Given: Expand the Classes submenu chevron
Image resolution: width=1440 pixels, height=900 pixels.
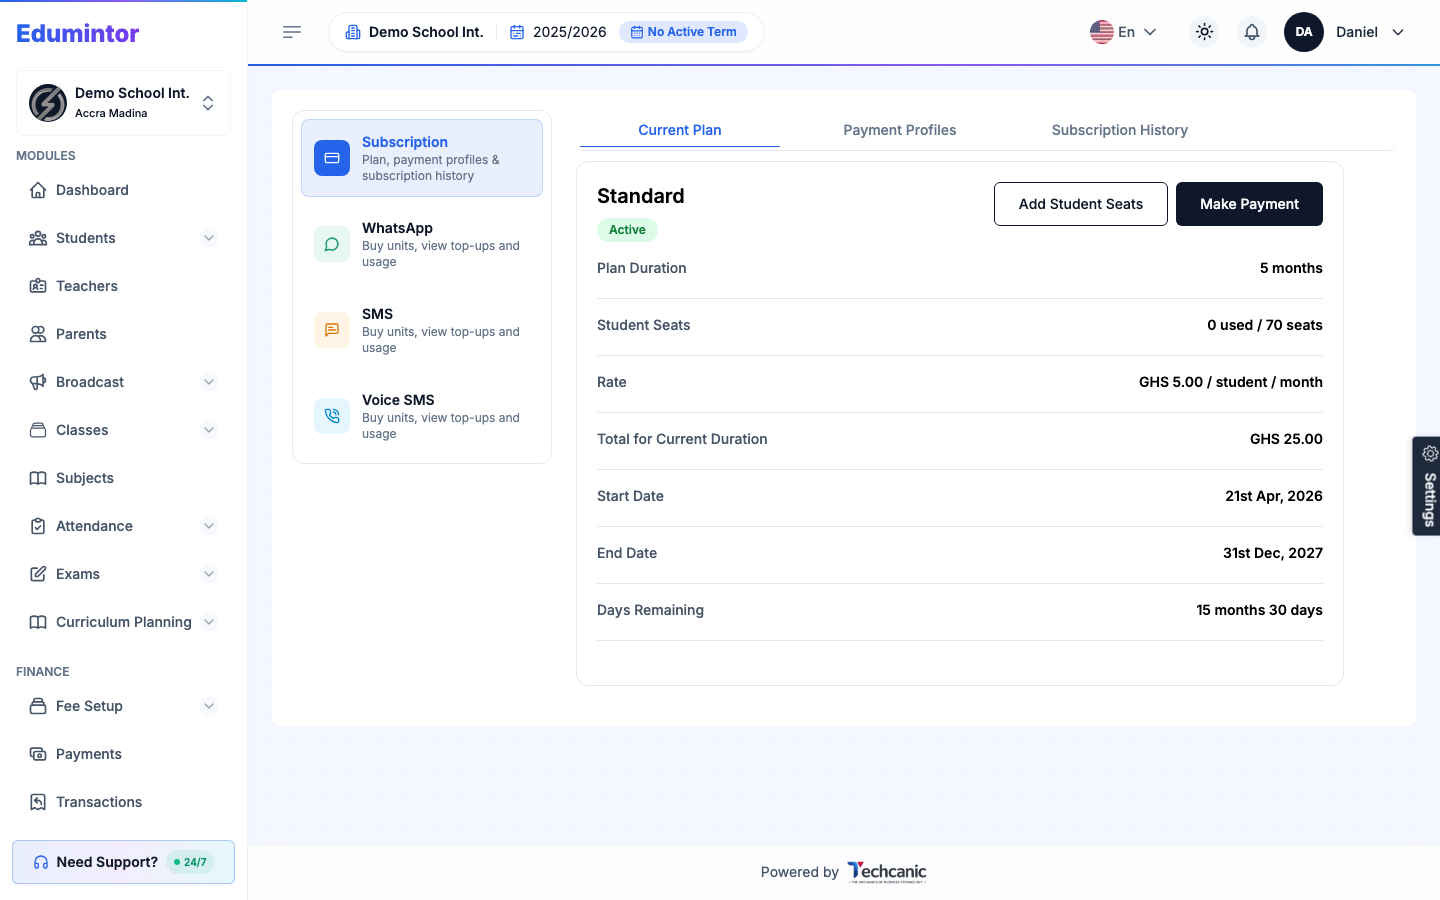Looking at the screenshot, I should pos(209,430).
